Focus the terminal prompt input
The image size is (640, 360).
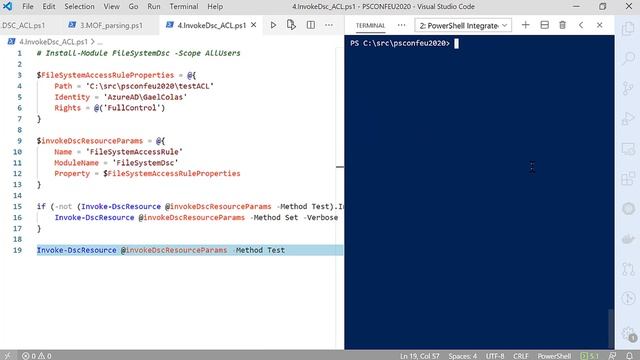tap(456, 43)
